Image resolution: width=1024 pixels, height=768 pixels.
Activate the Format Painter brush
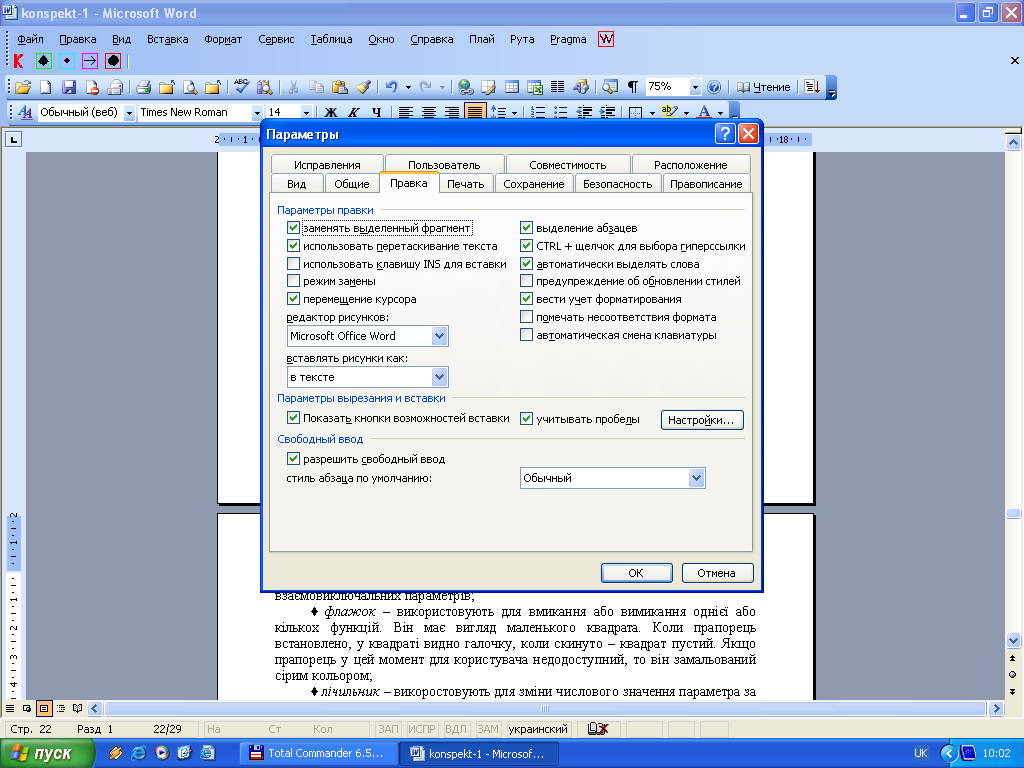coord(363,87)
